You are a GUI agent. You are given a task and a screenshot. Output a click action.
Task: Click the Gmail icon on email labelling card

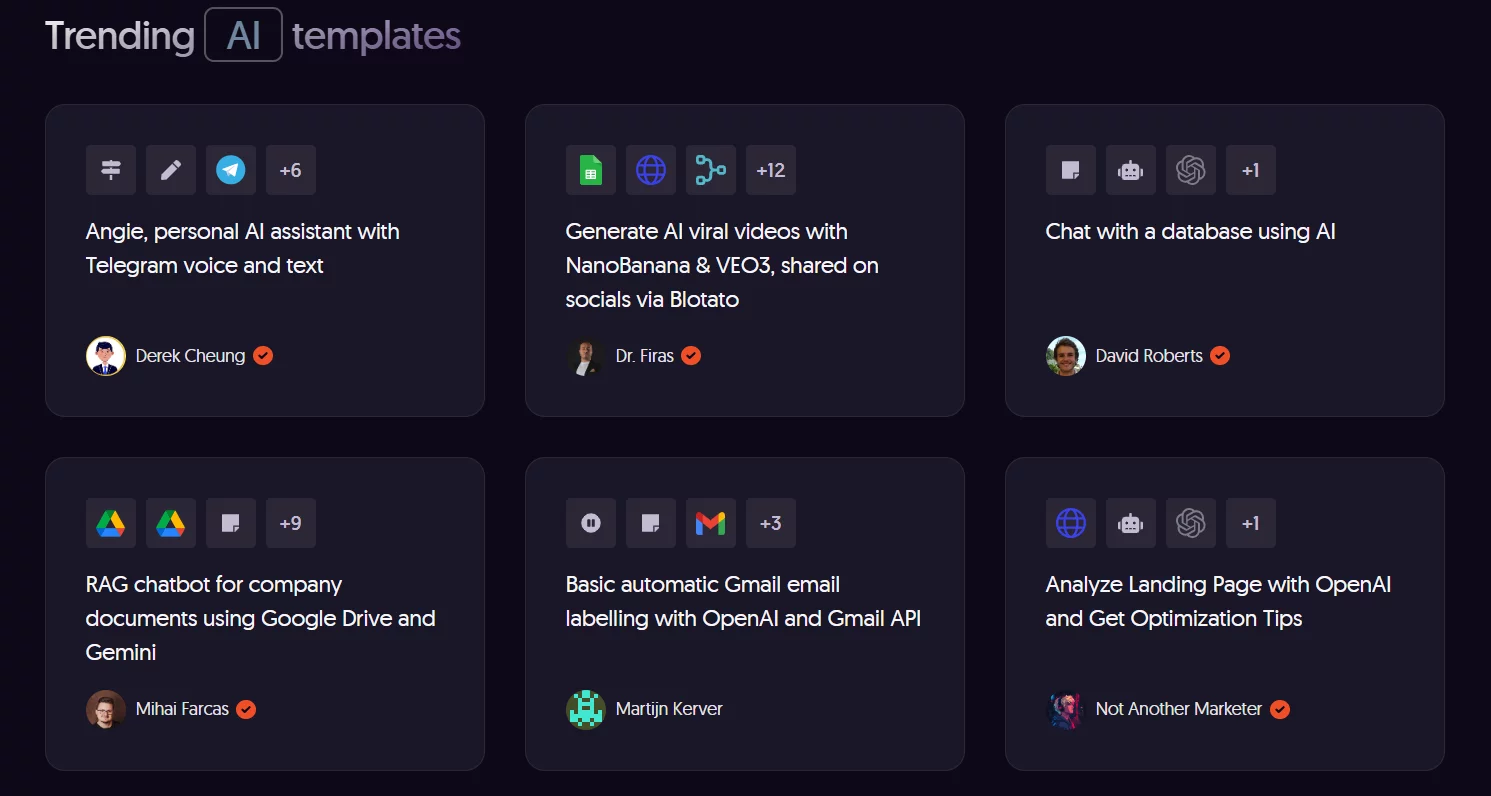[711, 523]
